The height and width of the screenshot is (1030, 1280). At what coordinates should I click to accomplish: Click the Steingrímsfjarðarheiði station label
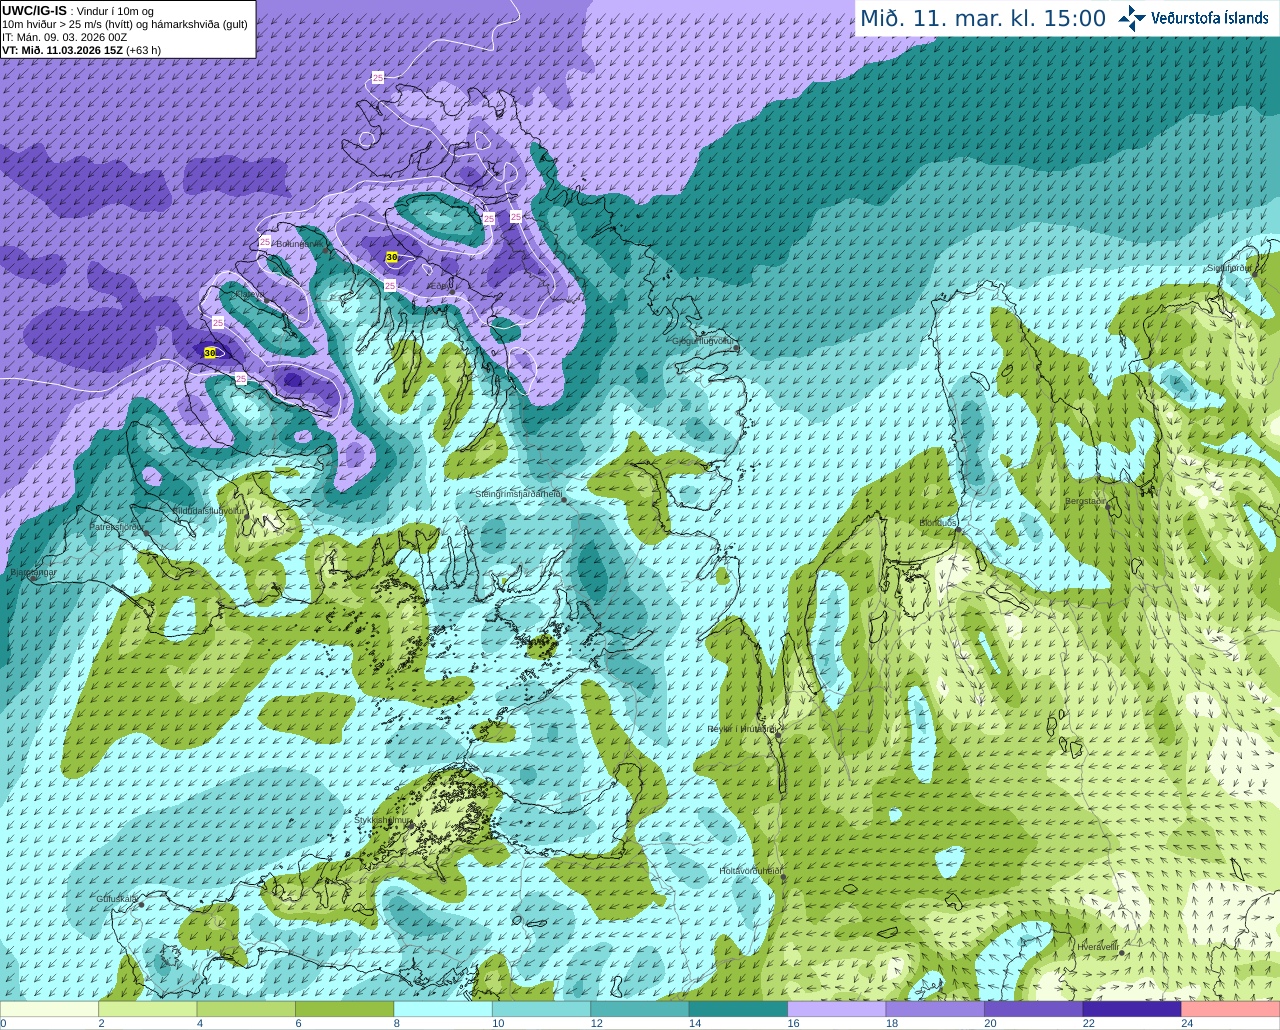(517, 494)
